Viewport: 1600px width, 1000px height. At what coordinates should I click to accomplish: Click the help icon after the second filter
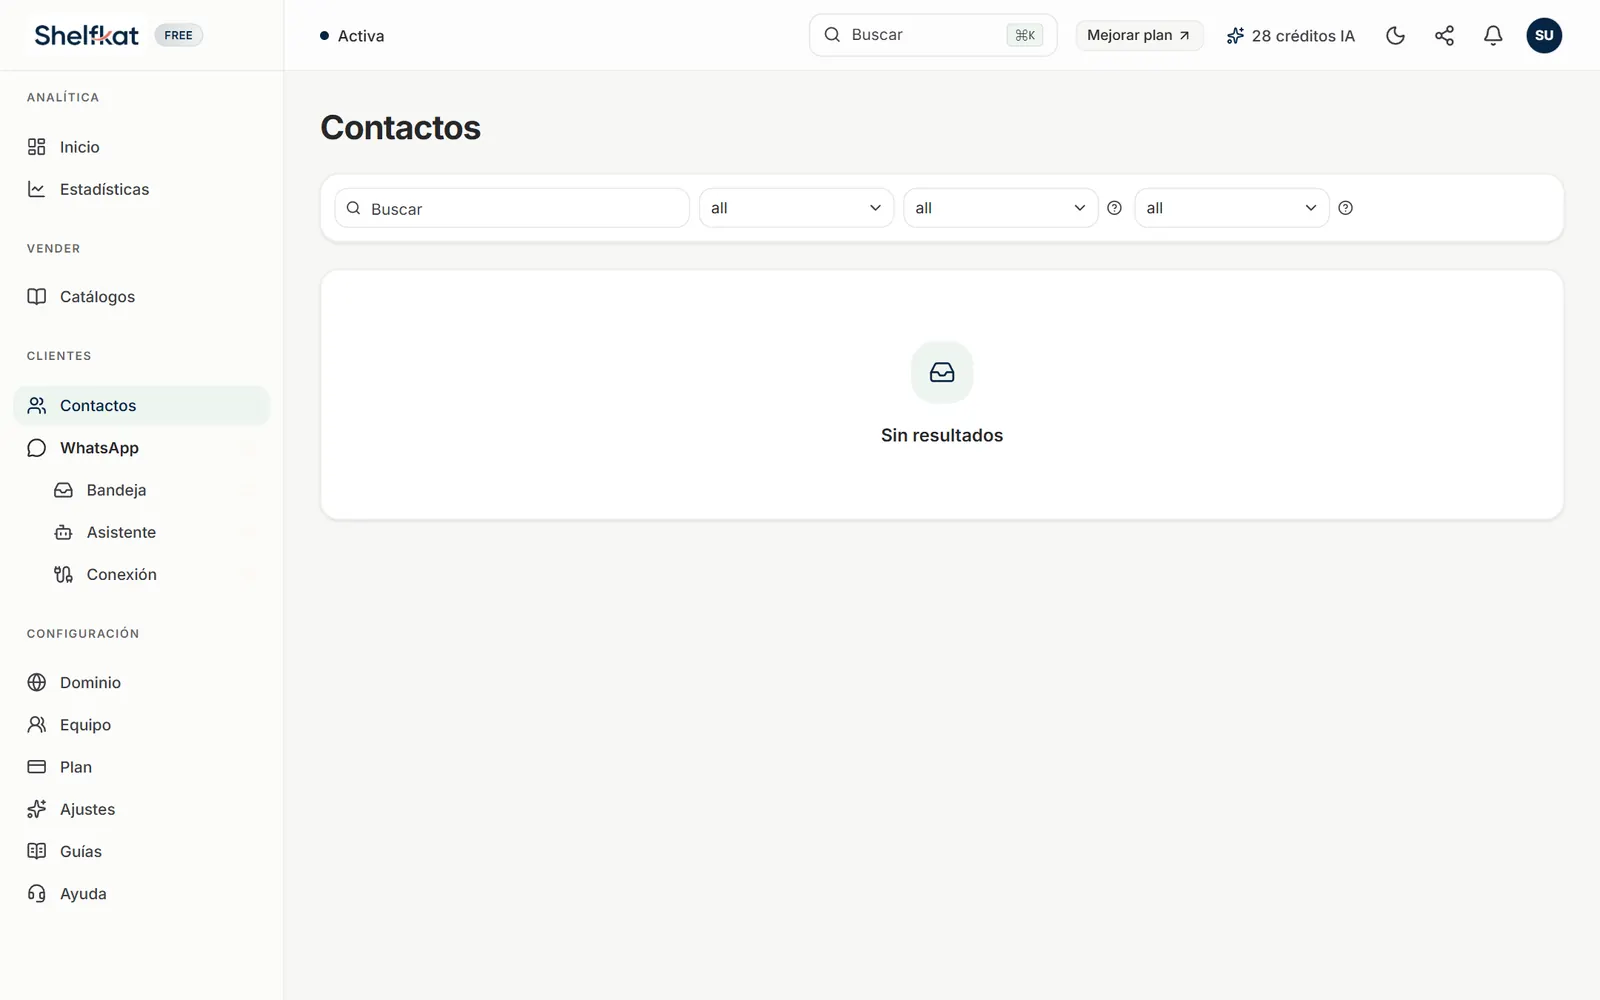(x=1114, y=208)
